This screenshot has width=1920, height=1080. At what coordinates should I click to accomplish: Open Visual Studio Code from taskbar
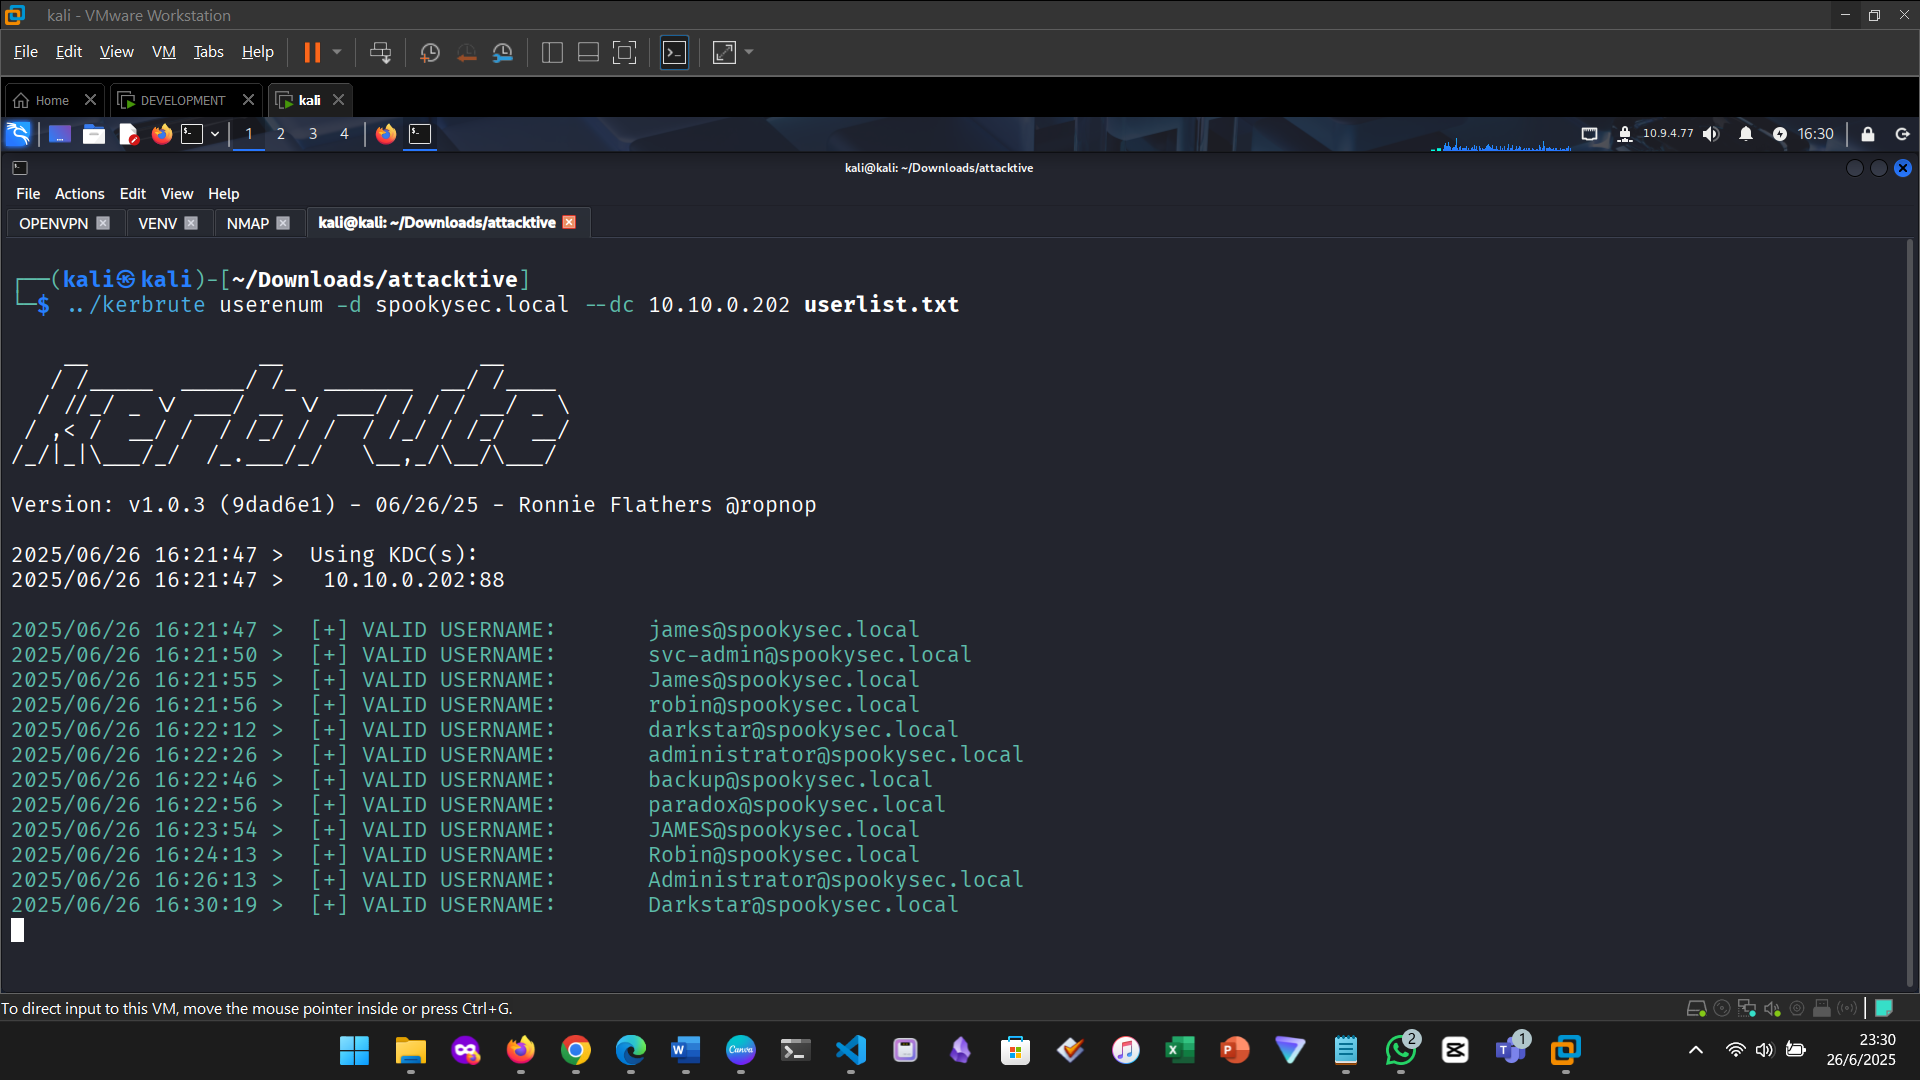(850, 1050)
